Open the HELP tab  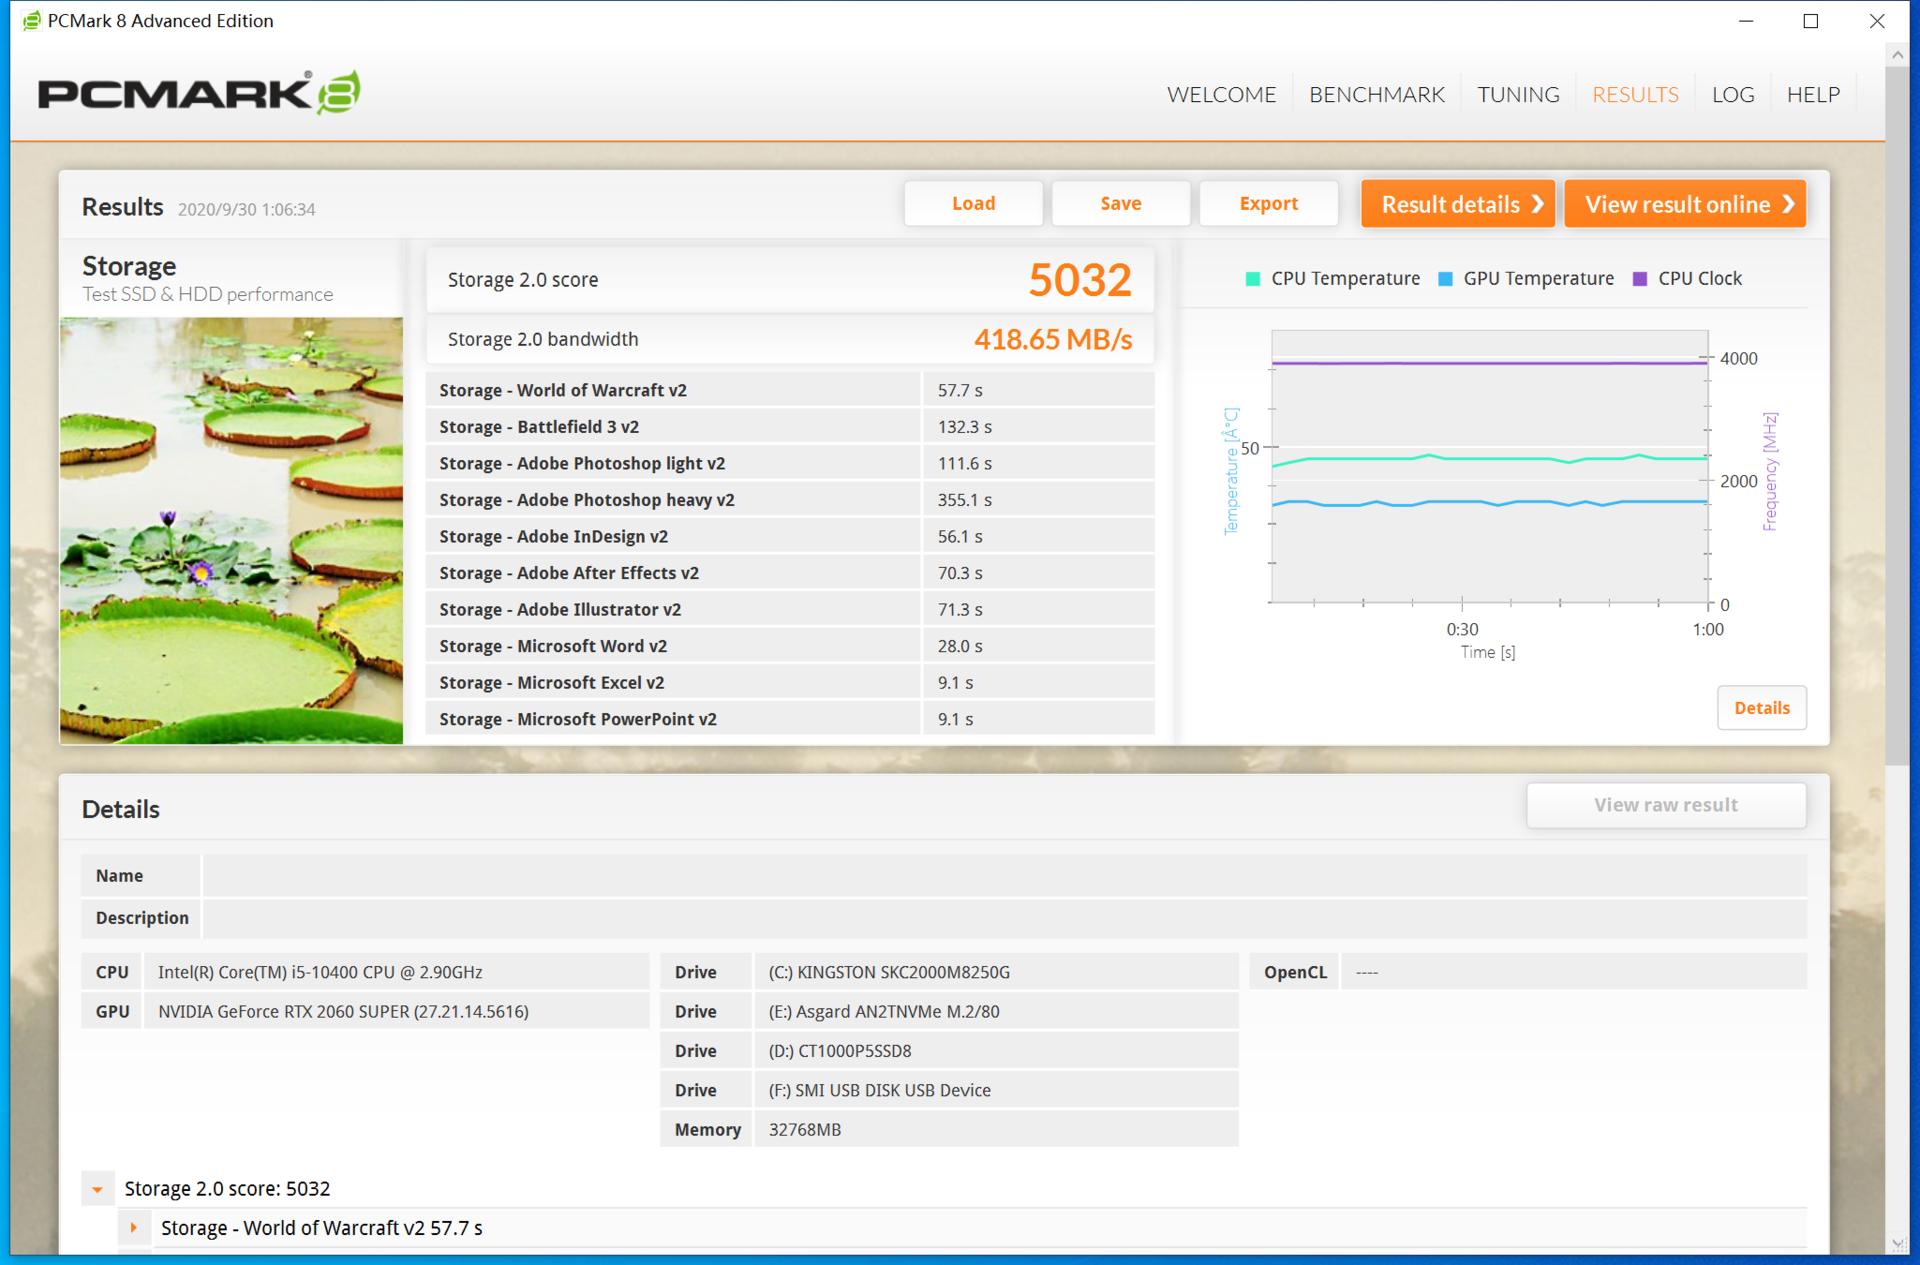(x=1812, y=95)
